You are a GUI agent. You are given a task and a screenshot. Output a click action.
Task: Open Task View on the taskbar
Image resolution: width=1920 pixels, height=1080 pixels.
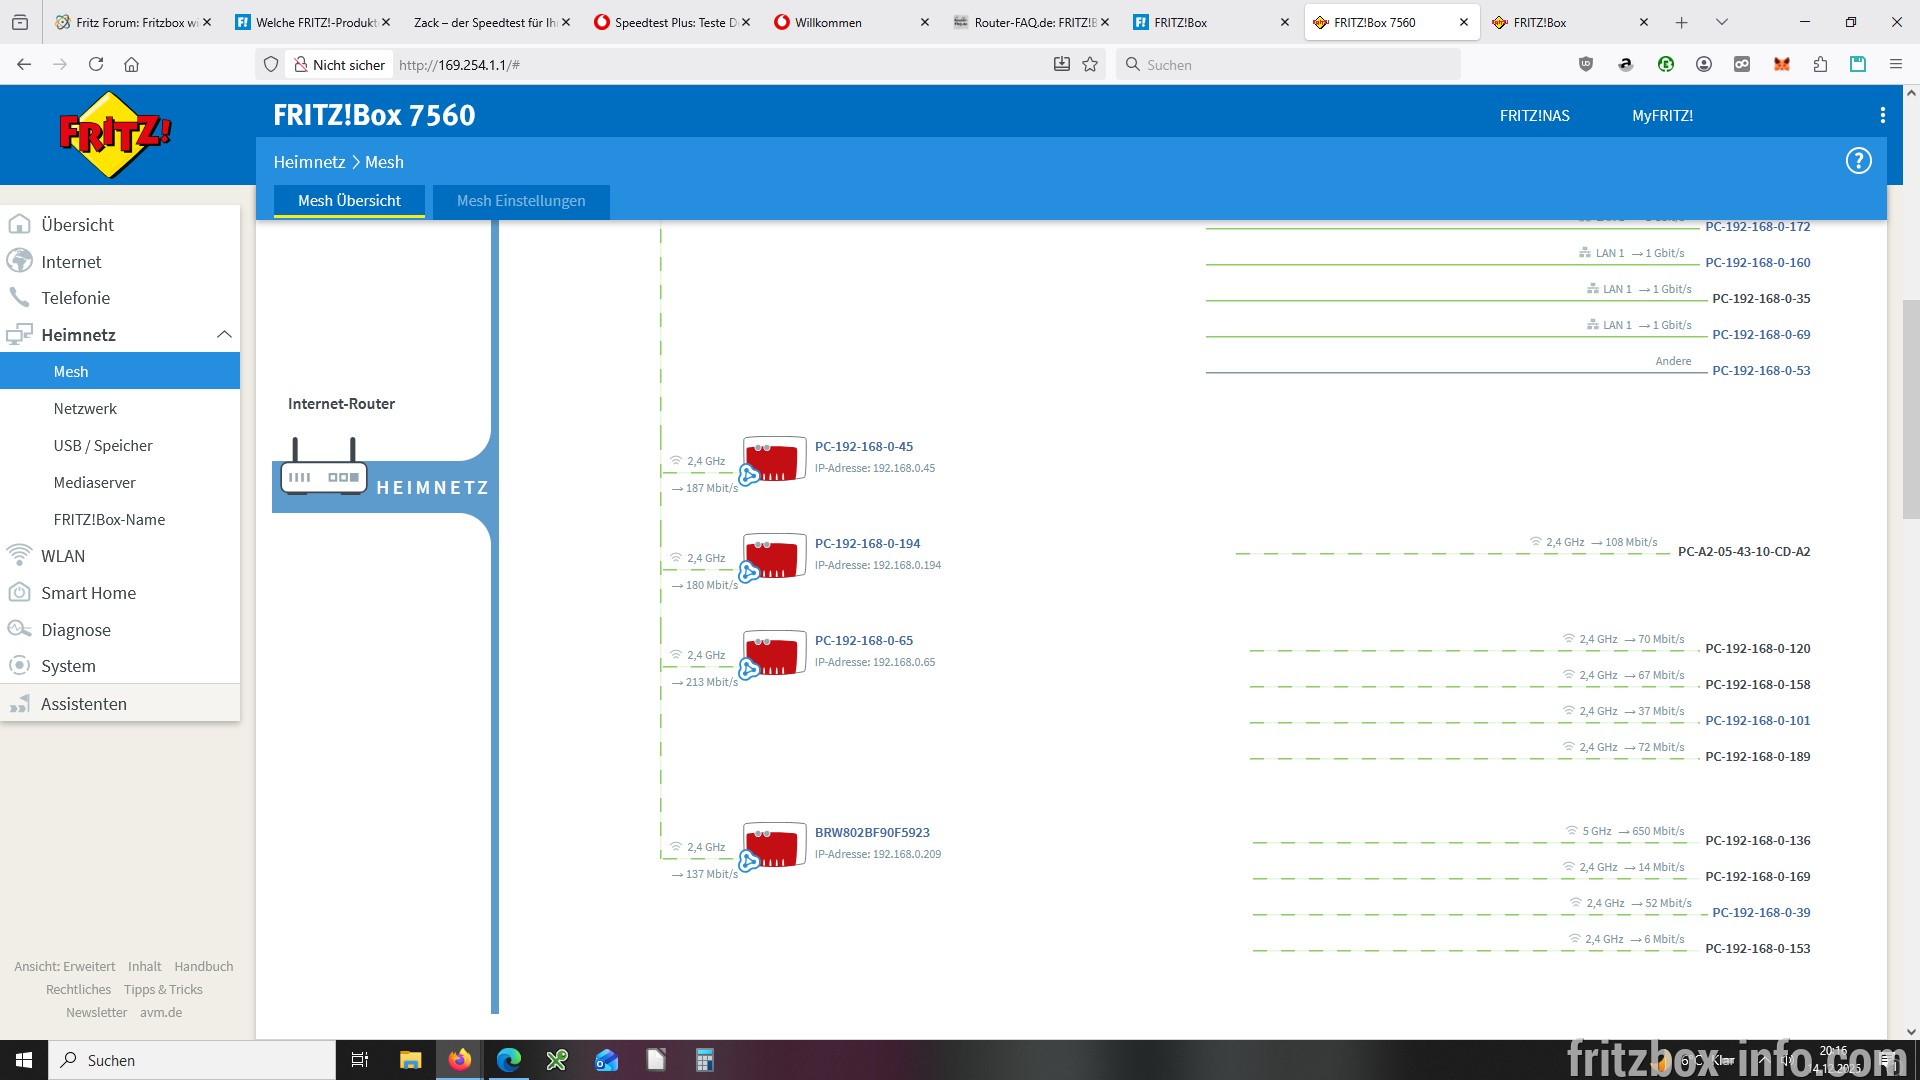click(x=360, y=1060)
